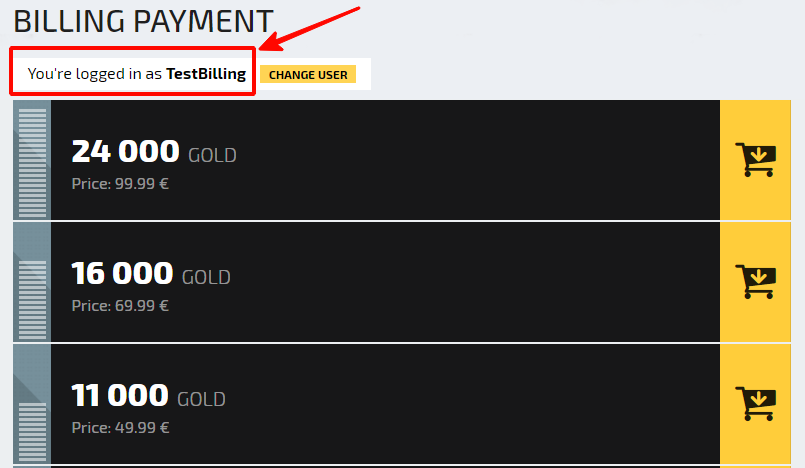Screen dimensions: 805x468
Task: Click the Price: 49.99 € text
Action: tap(120, 428)
